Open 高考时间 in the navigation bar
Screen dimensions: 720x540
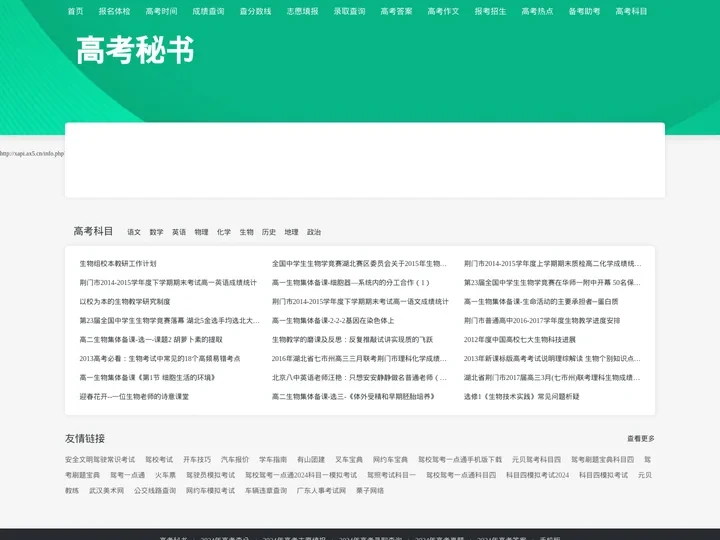161,11
